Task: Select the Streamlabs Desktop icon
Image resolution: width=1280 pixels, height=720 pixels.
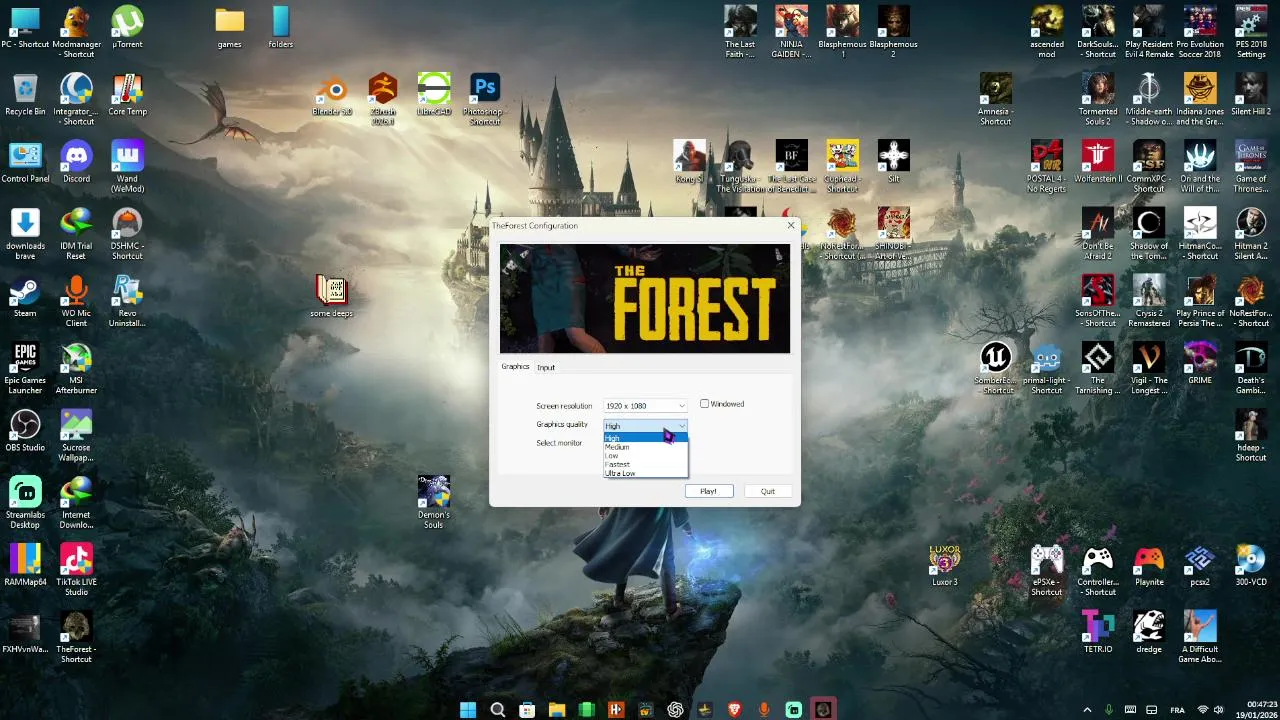Action: coord(25,503)
